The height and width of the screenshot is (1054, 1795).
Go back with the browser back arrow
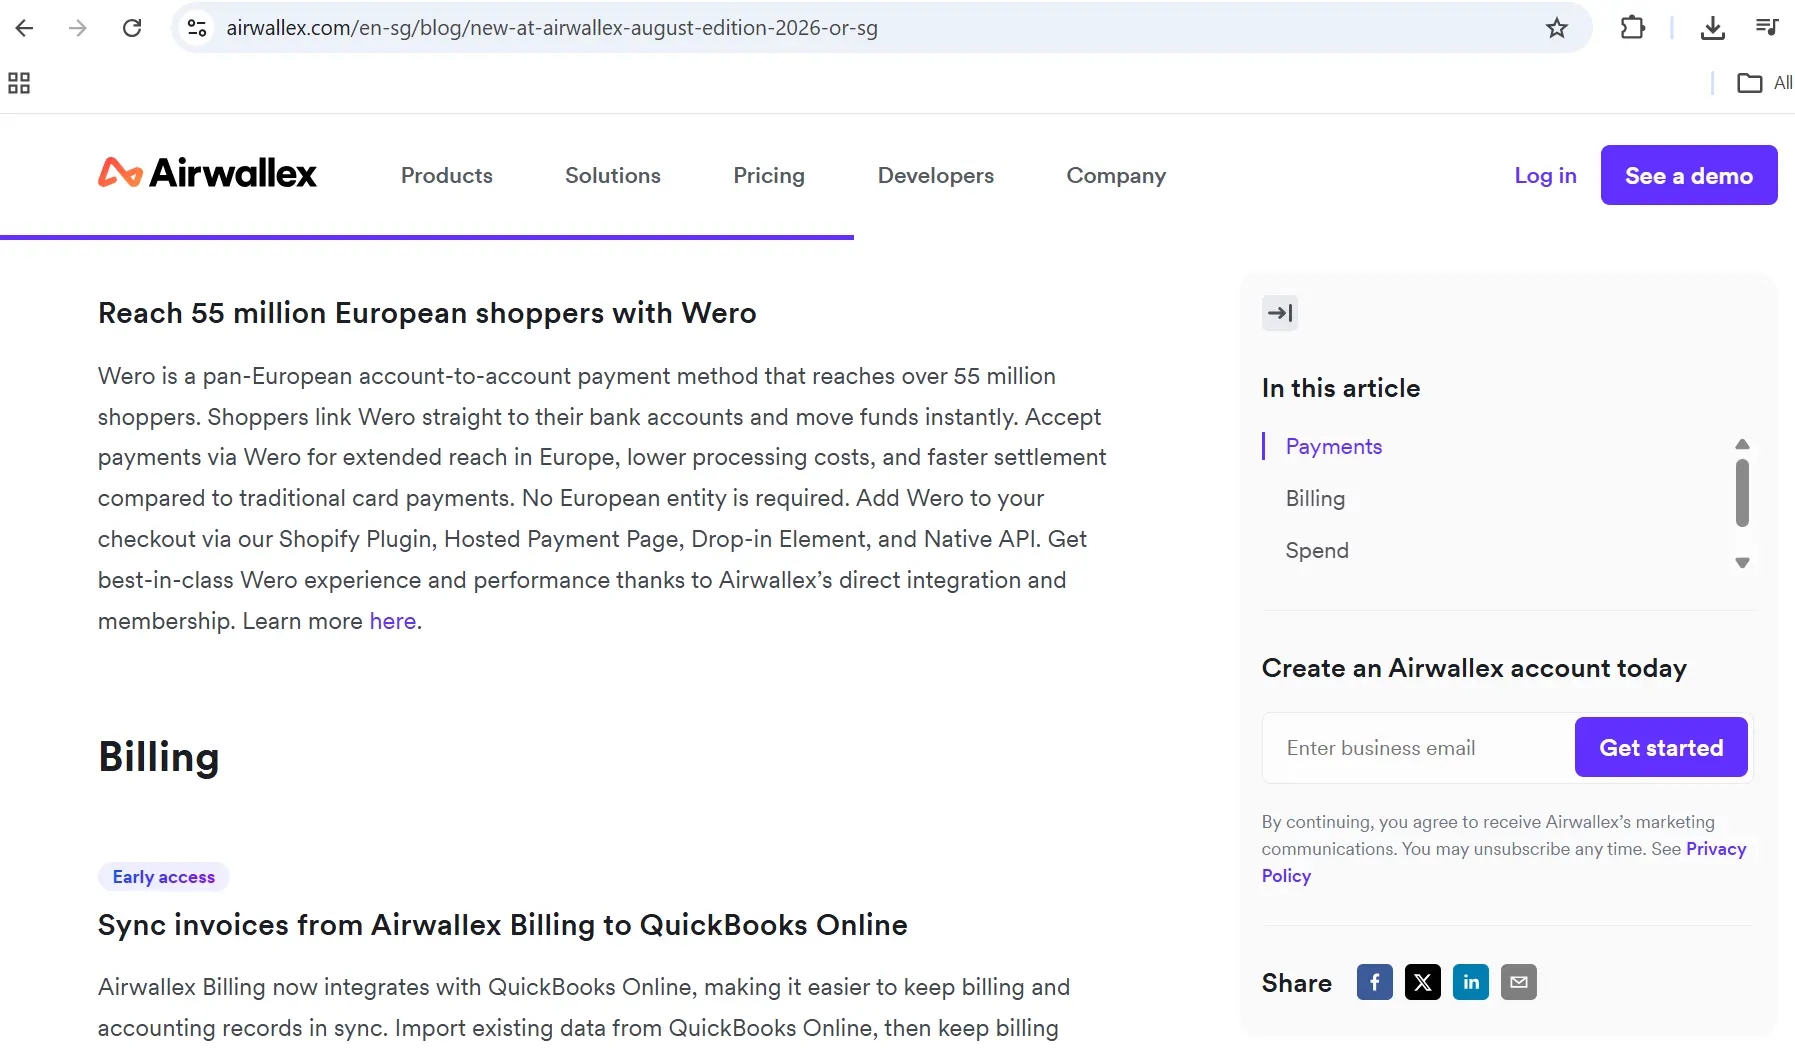tap(25, 28)
